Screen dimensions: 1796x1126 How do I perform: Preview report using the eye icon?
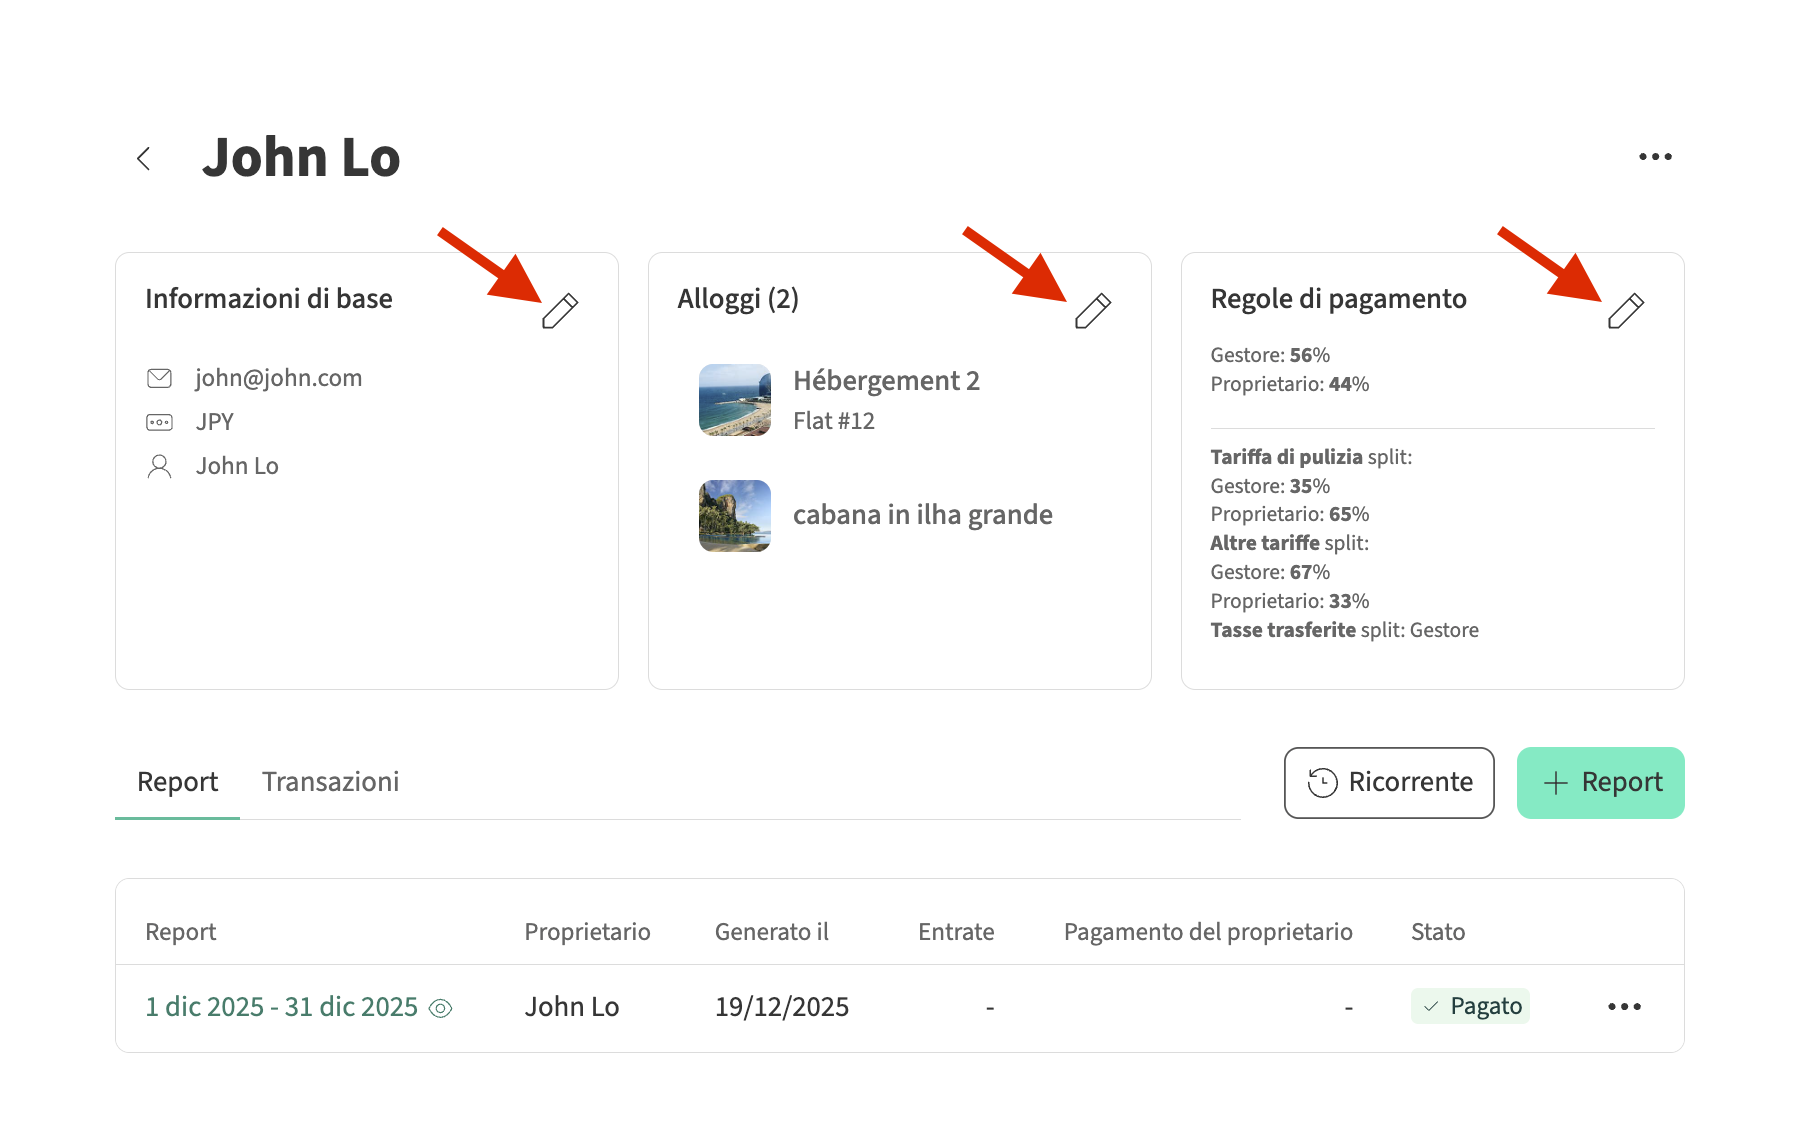[440, 1008]
